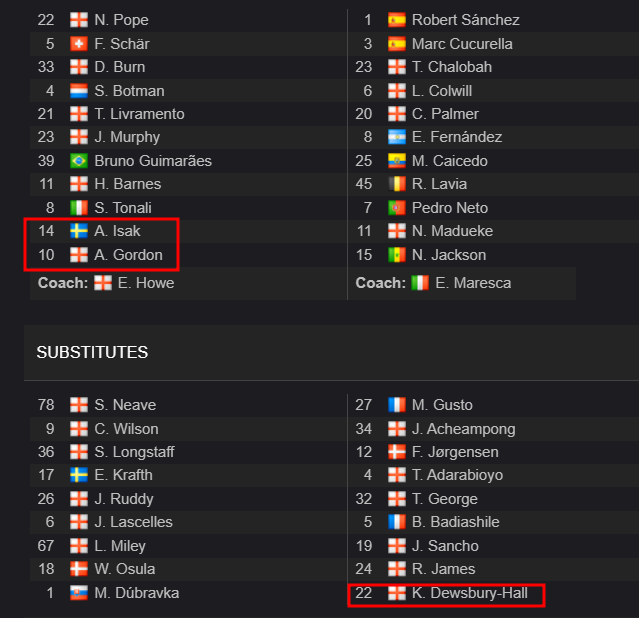This screenshot has height=618, width=639.
Task: Open coach E. Howe profile
Action: [146, 283]
